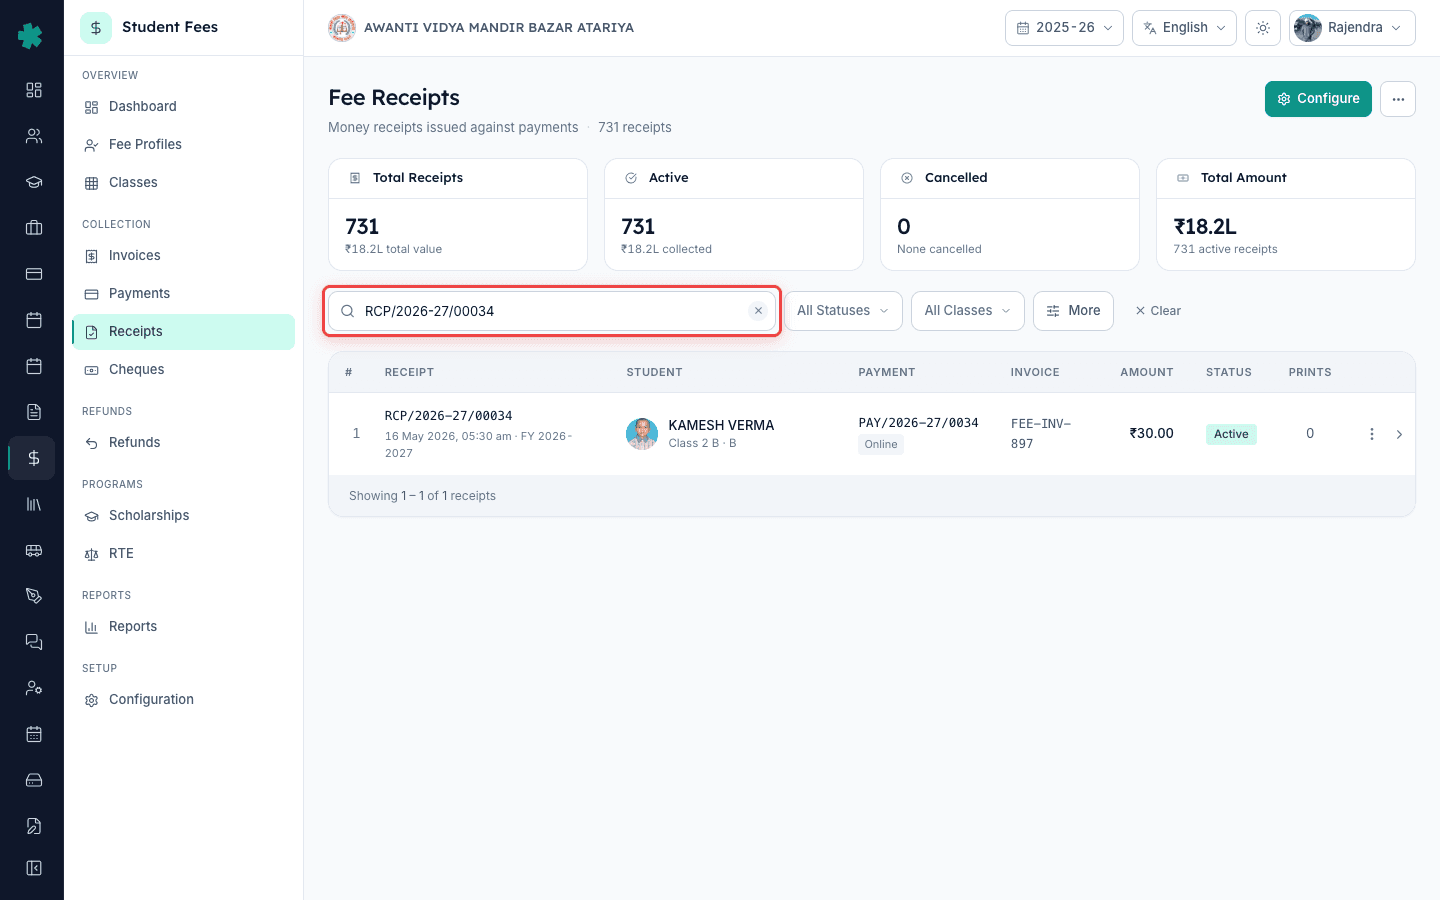Viewport: 1440px width, 900px height.
Task: Open the pen nib icon in the rail
Action: click(x=34, y=596)
